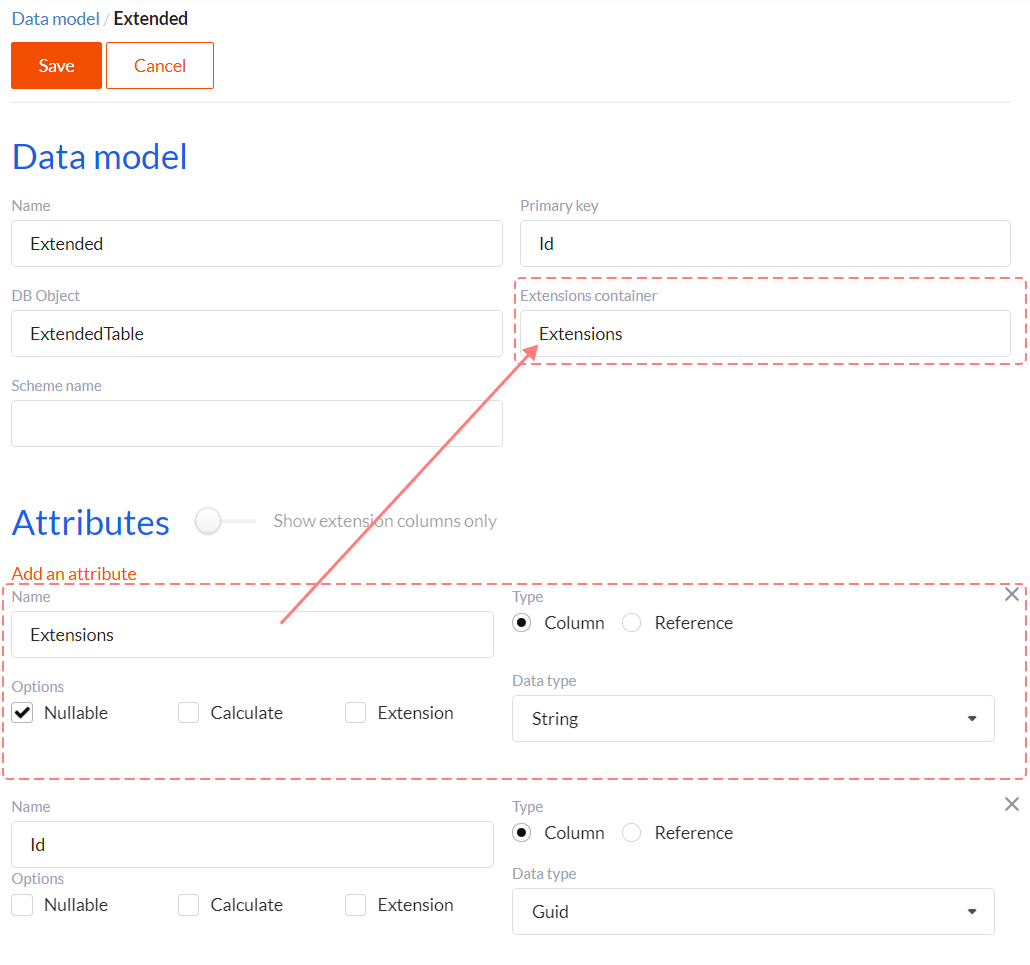Click the Attributes heading
The image size is (1030, 965).
[x=91, y=523]
